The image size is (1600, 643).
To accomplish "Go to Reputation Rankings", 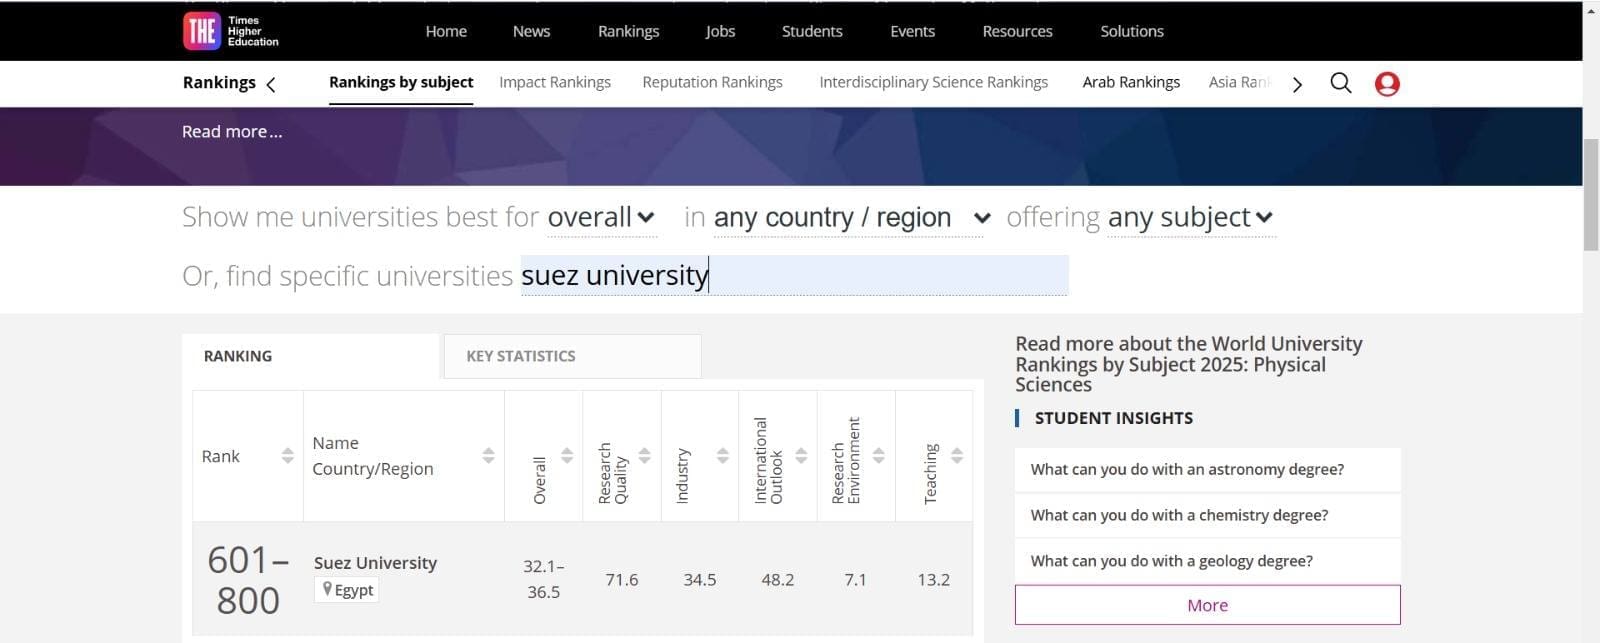I will click(x=712, y=83).
